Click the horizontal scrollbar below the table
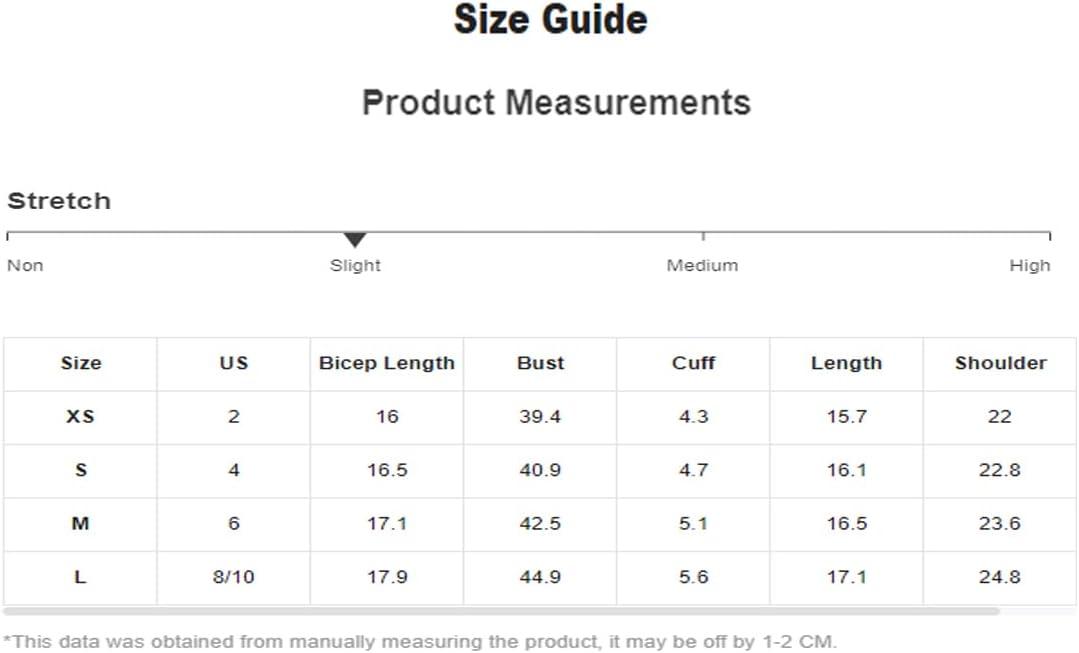The width and height of the screenshot is (1079, 653). [501, 611]
